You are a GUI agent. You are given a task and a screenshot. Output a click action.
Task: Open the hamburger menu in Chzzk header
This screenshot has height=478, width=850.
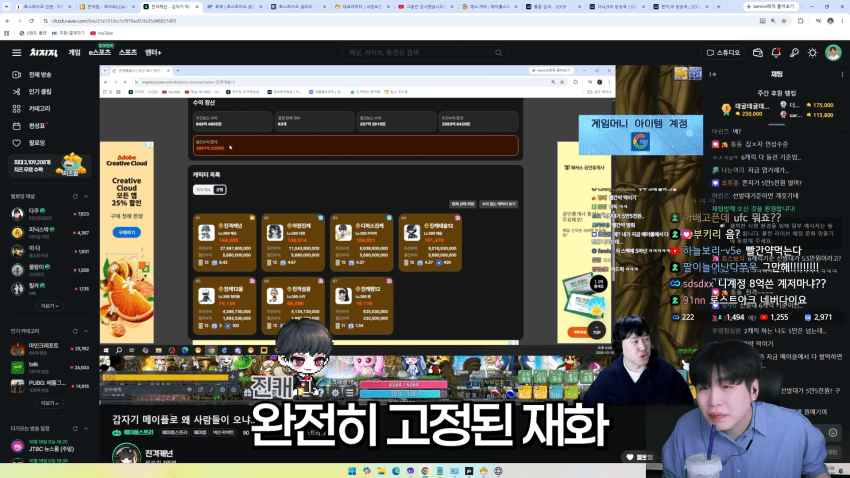click(x=16, y=53)
